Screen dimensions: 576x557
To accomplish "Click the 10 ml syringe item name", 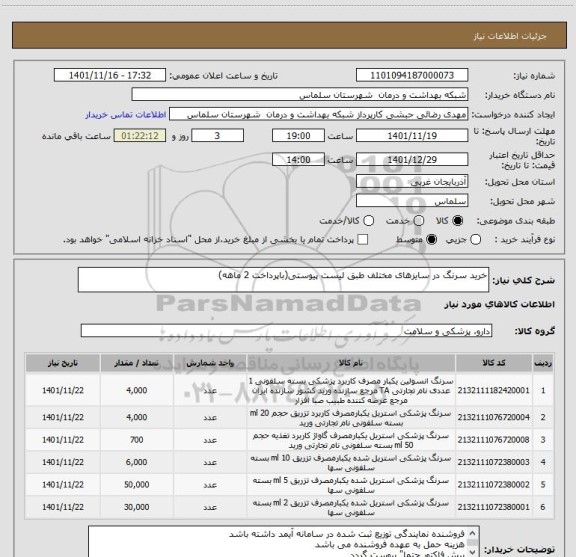I will tap(351, 463).
